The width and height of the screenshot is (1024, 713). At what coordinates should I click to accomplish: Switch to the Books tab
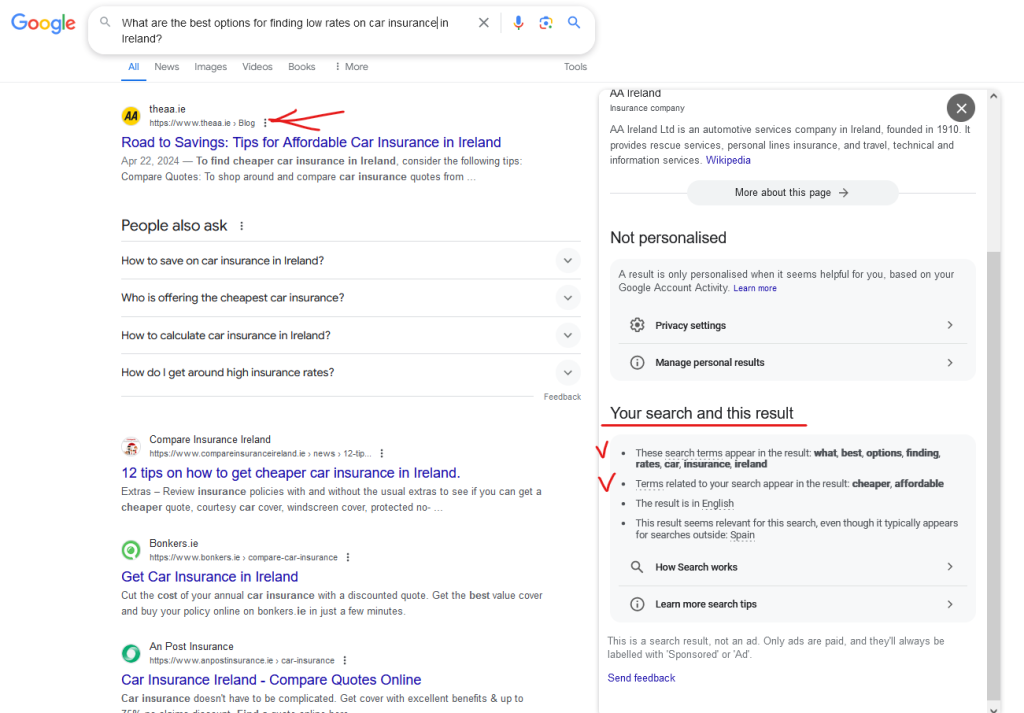[302, 67]
